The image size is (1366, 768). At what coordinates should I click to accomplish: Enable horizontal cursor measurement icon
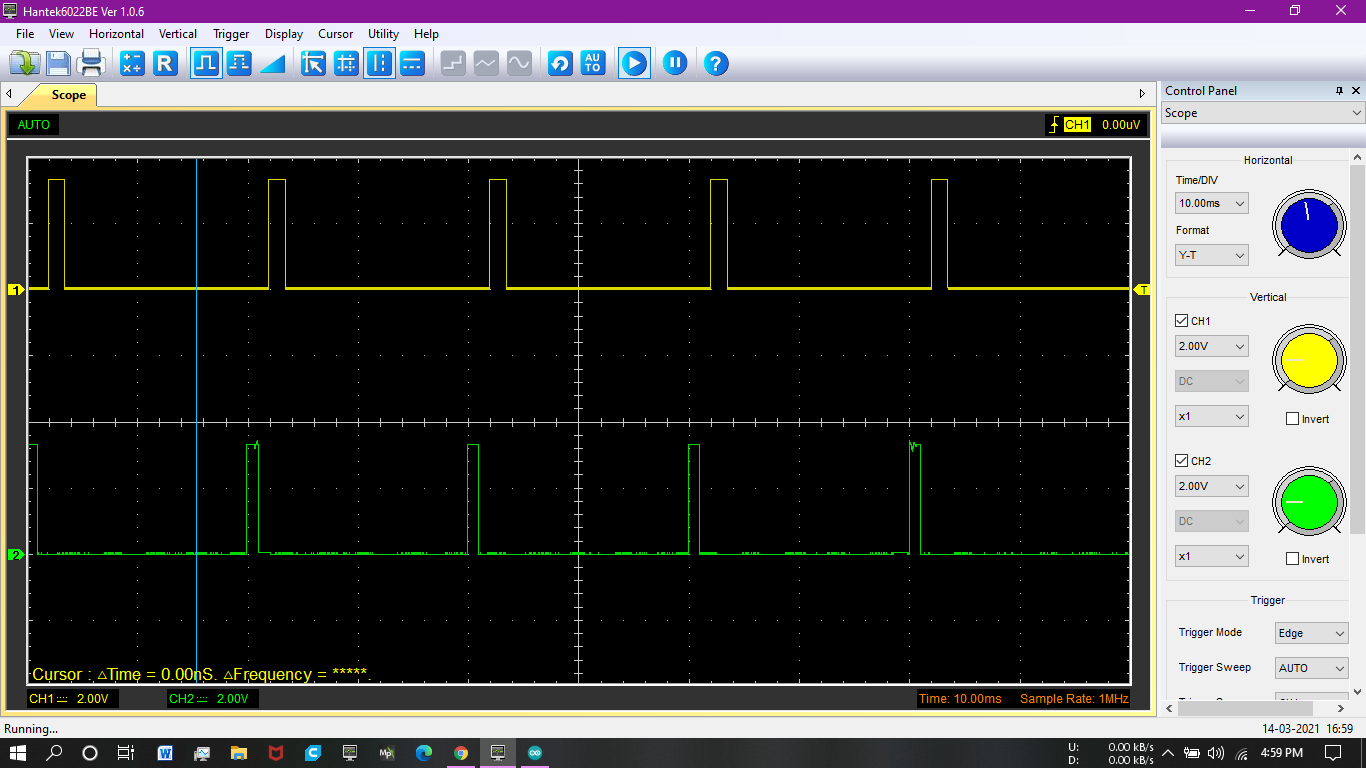click(412, 63)
